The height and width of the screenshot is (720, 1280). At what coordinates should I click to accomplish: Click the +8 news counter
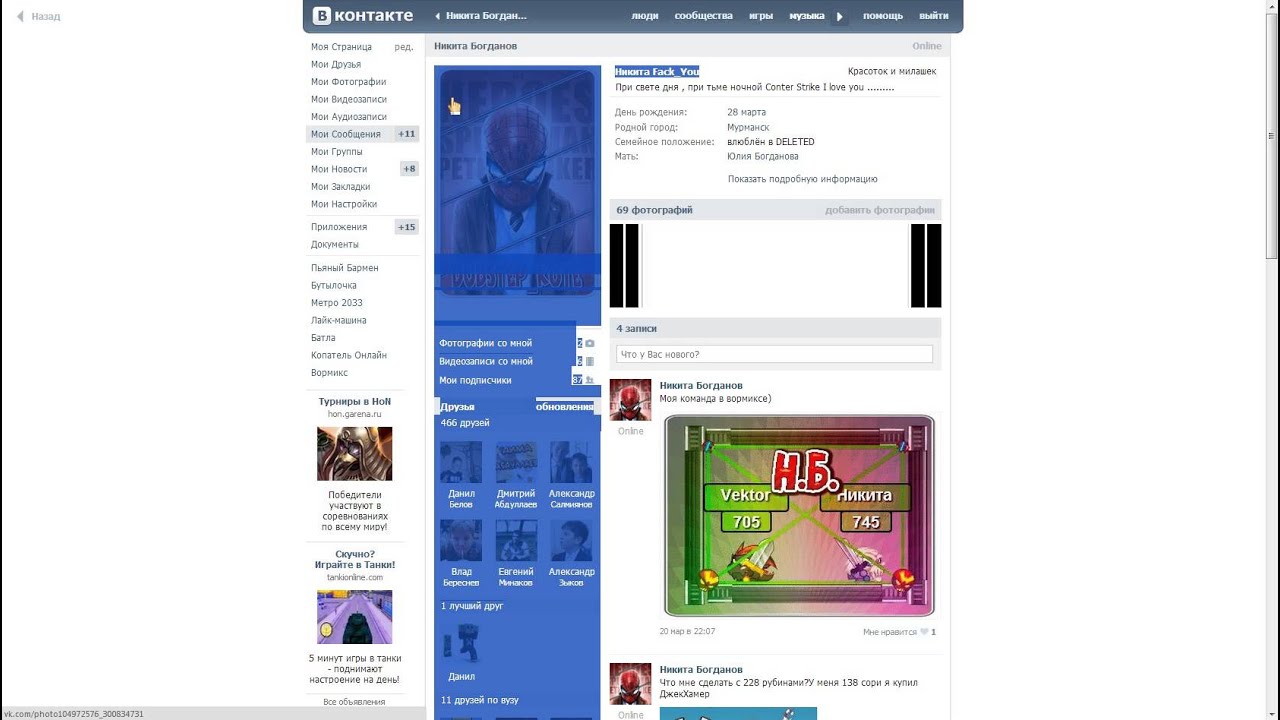pos(409,169)
